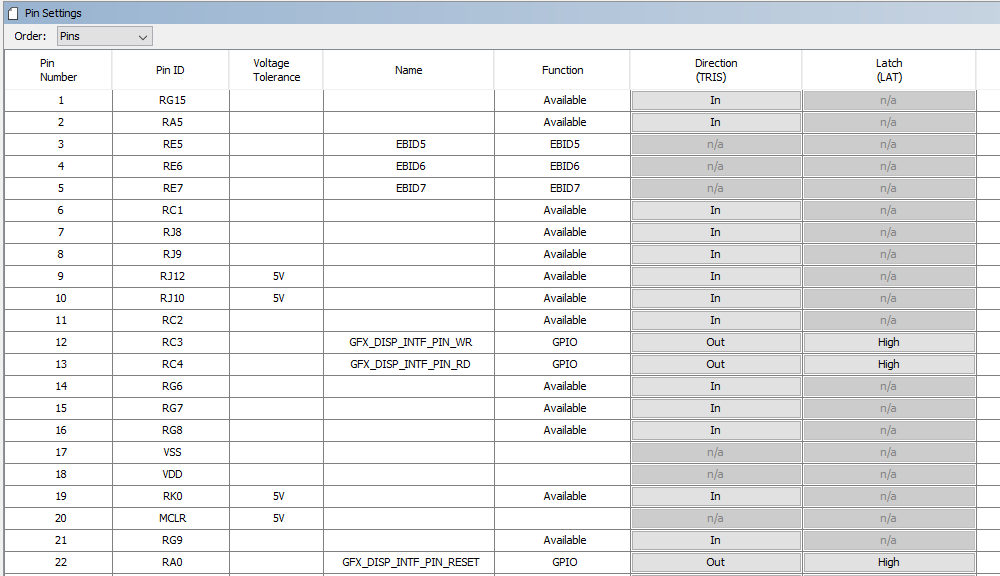The image size is (1000, 576).
Task: Toggle Direction In for pin 14 RG6
Action: click(716, 387)
